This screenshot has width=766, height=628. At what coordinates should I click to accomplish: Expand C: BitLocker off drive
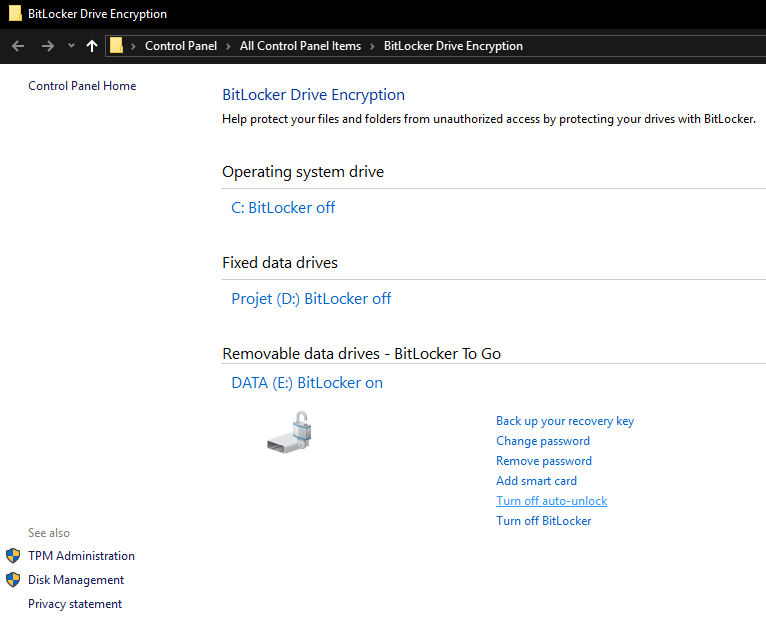pyautogui.click(x=283, y=208)
